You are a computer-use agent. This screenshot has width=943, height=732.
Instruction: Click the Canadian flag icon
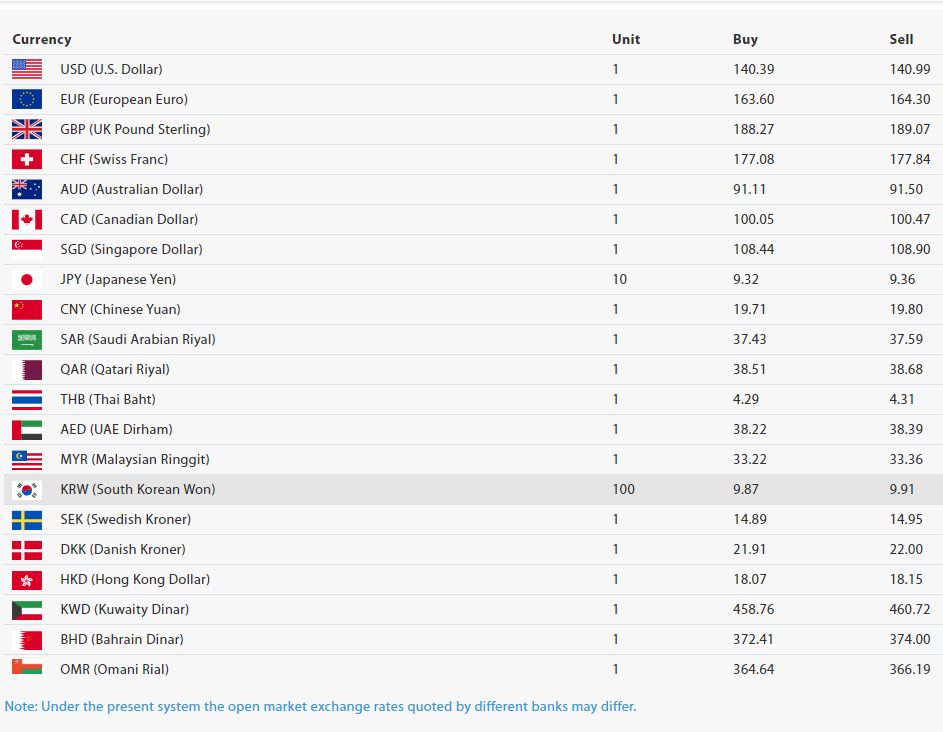pyautogui.click(x=27, y=219)
